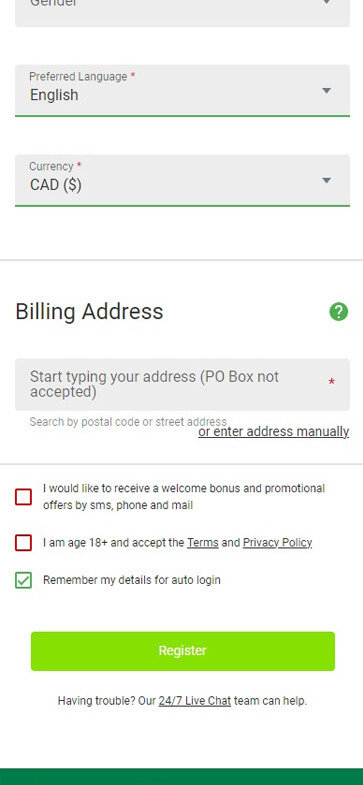The width and height of the screenshot is (363, 785).
Task: Expand the Preferred Language dropdown arrow
Action: [326, 91]
